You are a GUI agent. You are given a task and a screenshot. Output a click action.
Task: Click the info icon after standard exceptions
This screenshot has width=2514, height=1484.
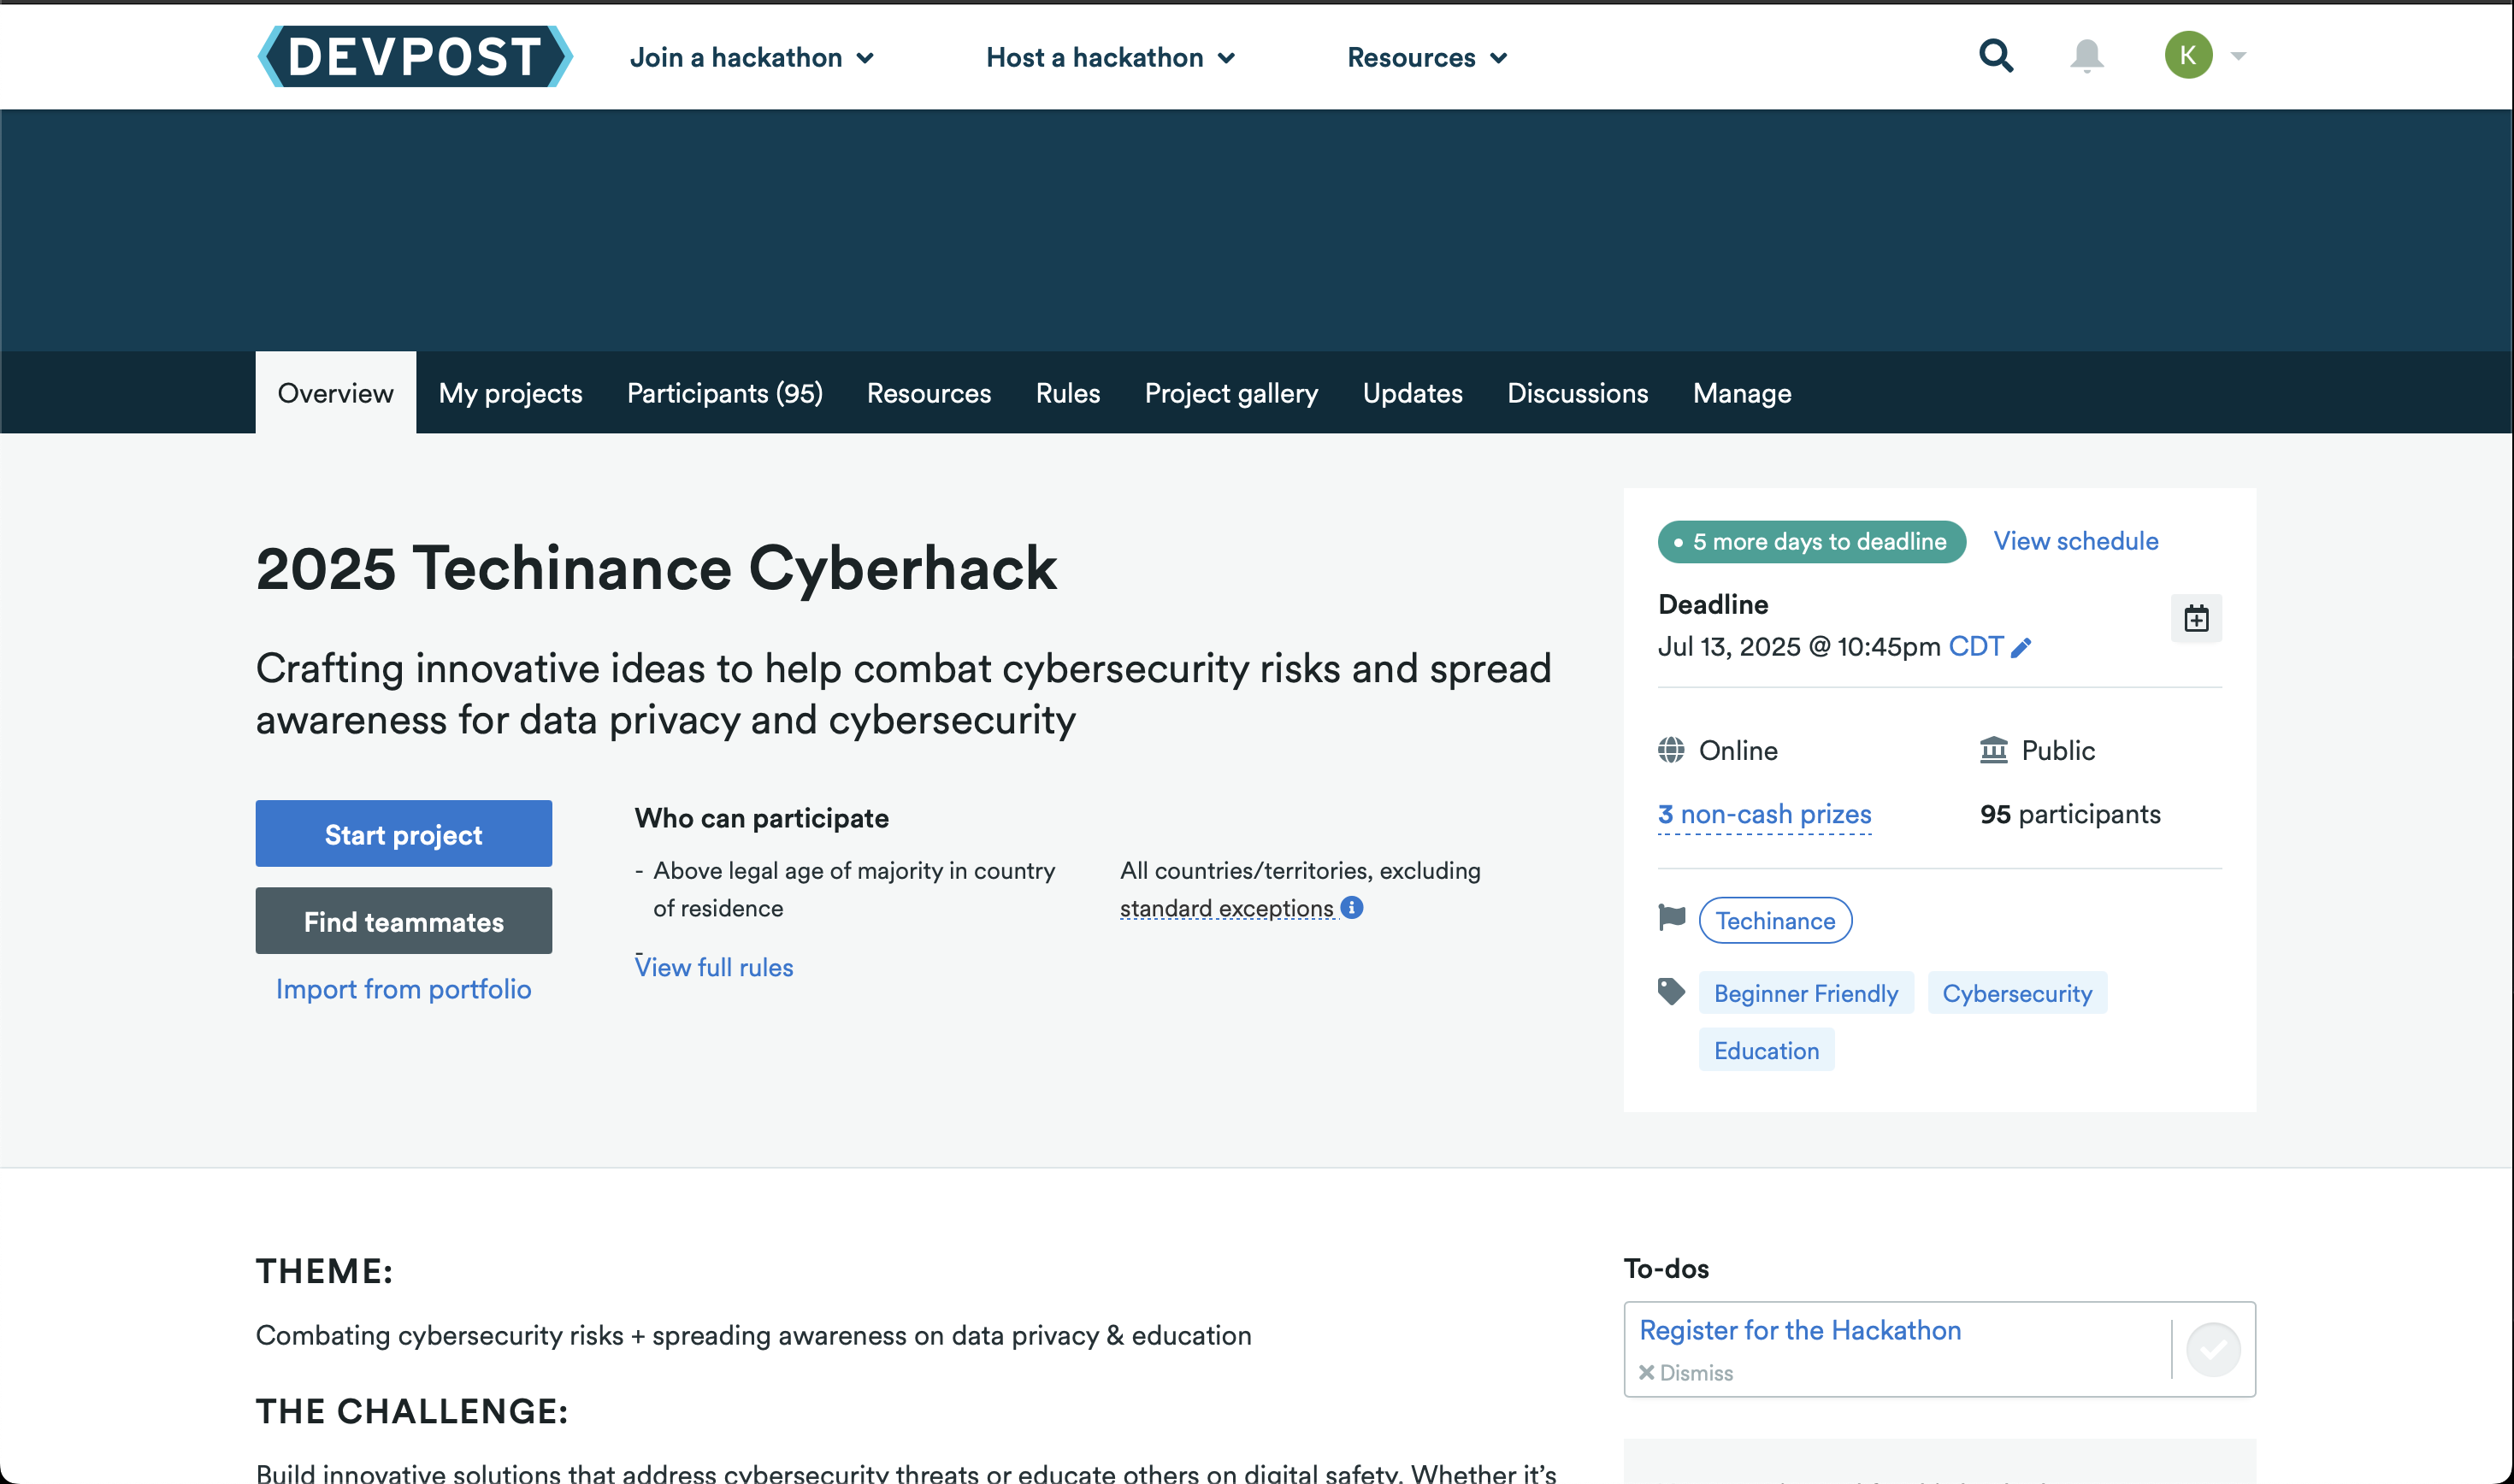coord(1352,907)
